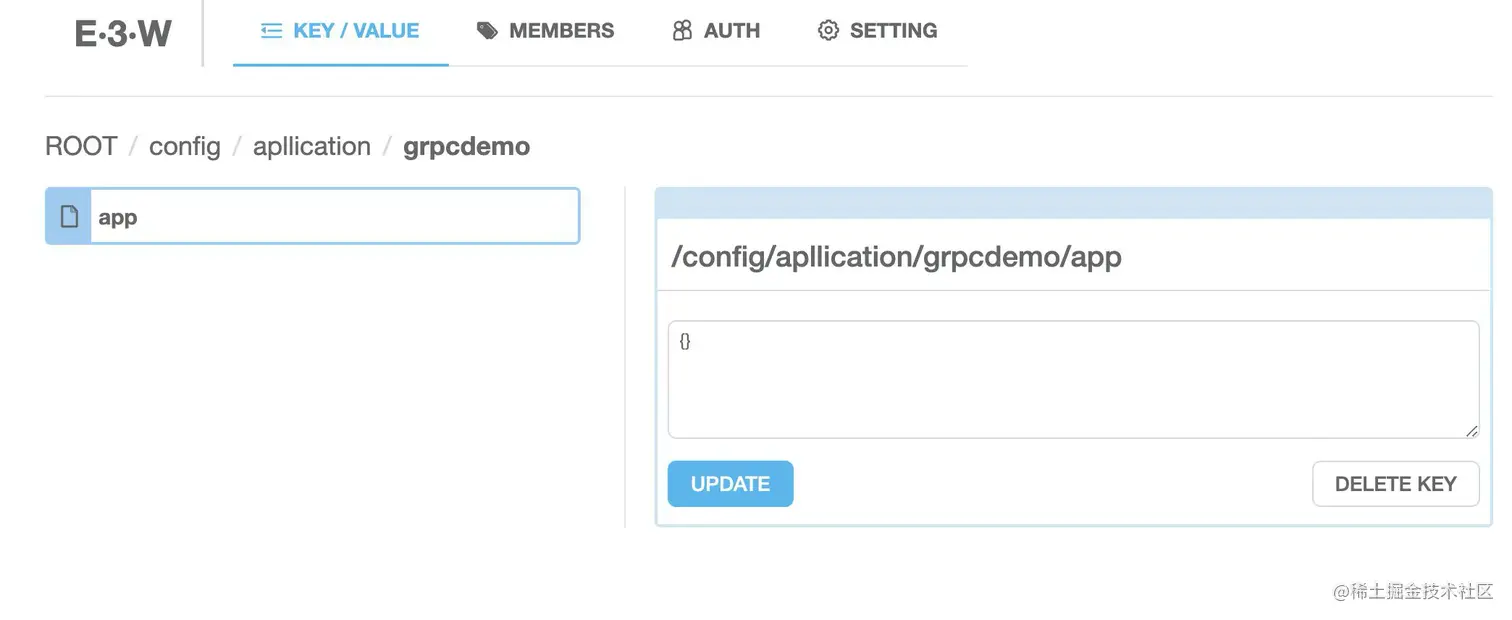The image size is (1512, 620).
Task: Click the /config/apllication/grpcdemo/app key path heading
Action: click(896, 257)
